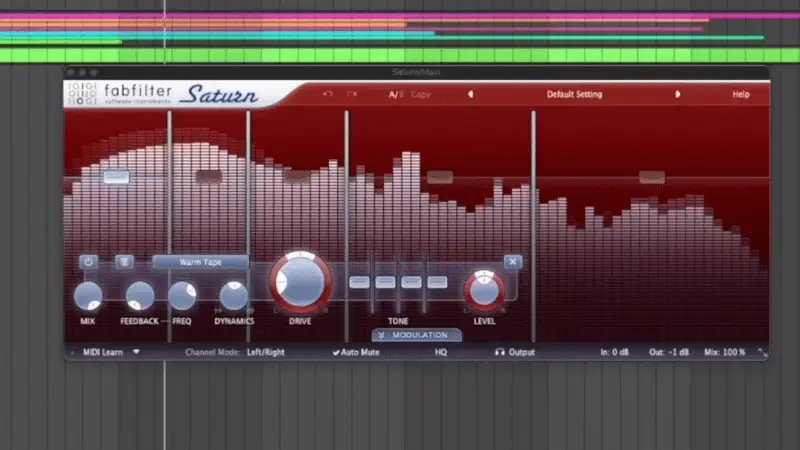This screenshot has width=800, height=450.
Task: Select the second band's level handle
Action: (x=209, y=177)
